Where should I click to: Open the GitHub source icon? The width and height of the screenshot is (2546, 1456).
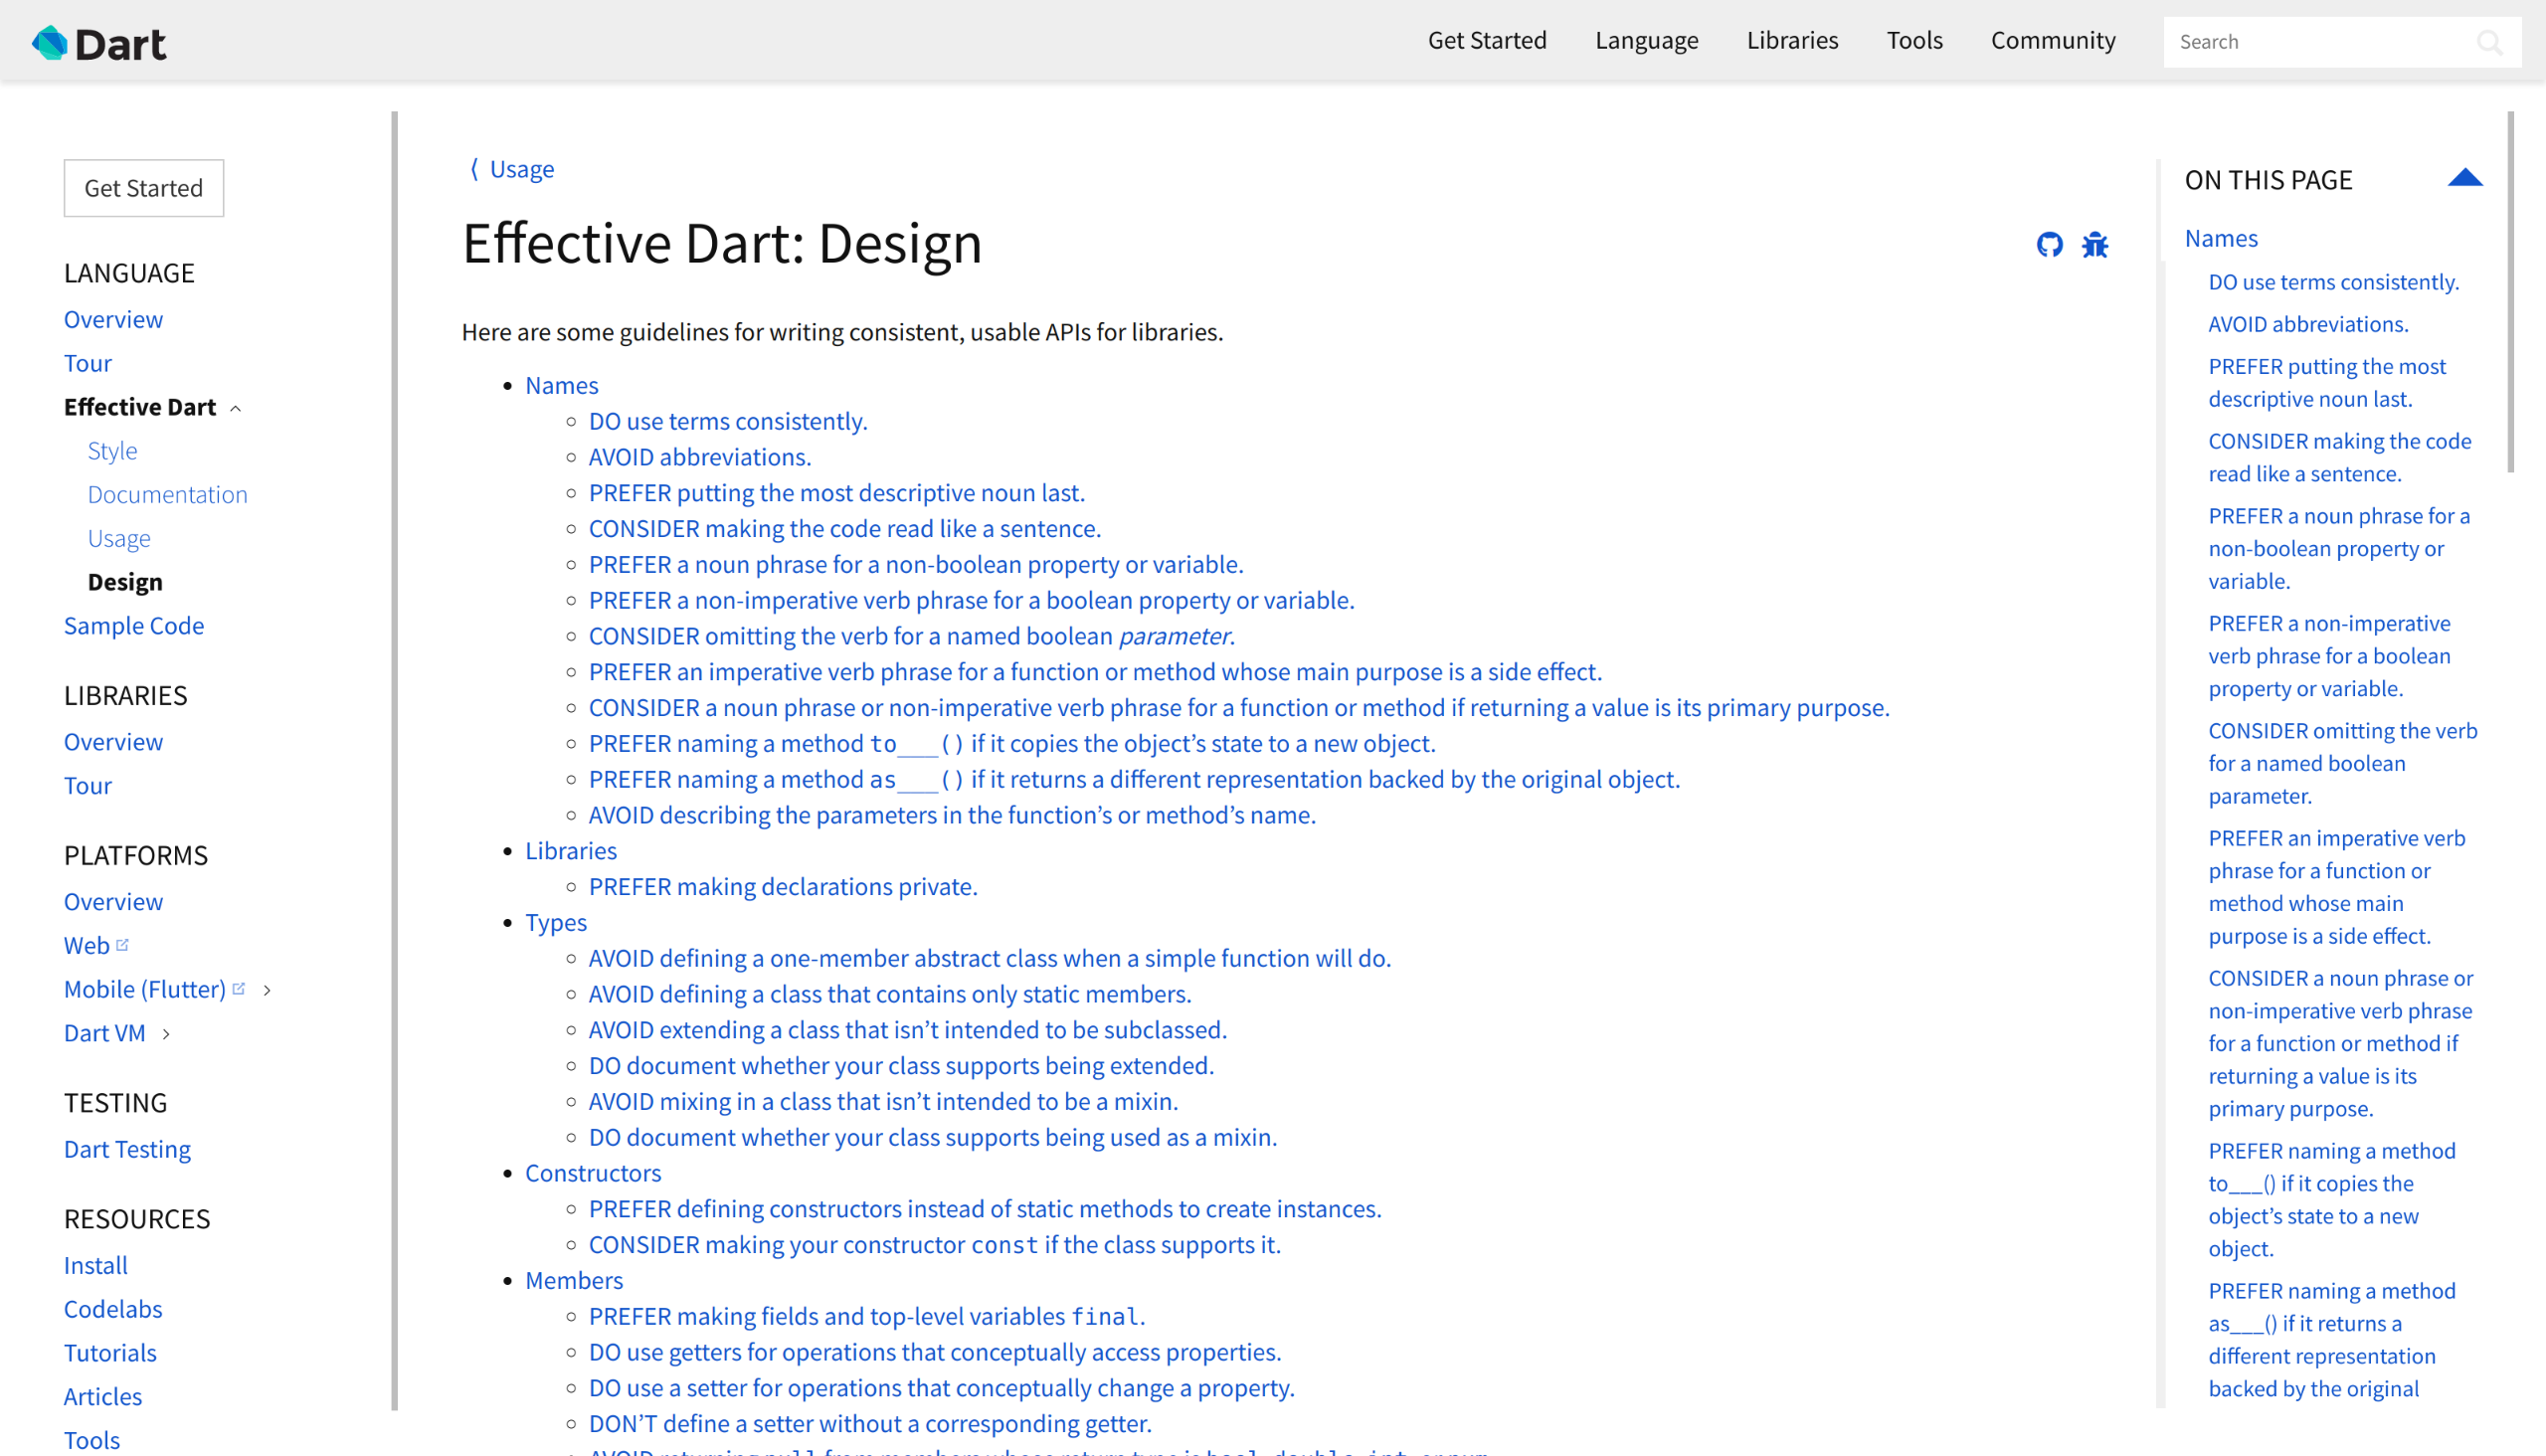tap(2049, 245)
